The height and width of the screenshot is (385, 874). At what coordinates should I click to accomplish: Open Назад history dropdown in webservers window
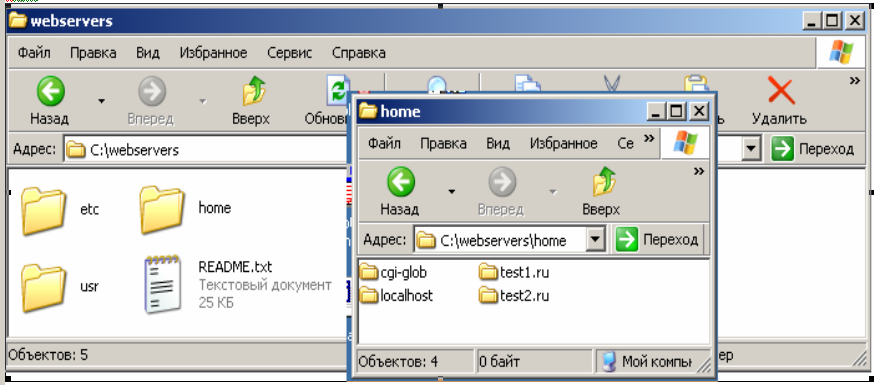click(x=101, y=101)
